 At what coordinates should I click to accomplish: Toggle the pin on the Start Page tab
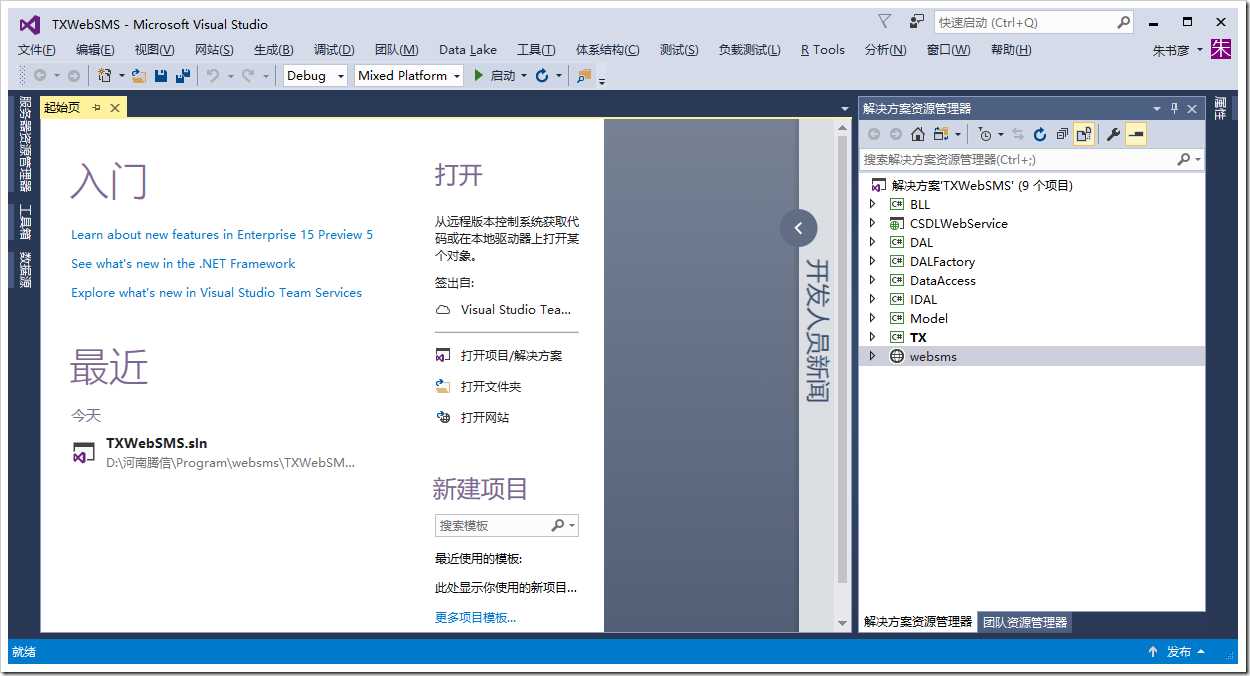[97, 108]
